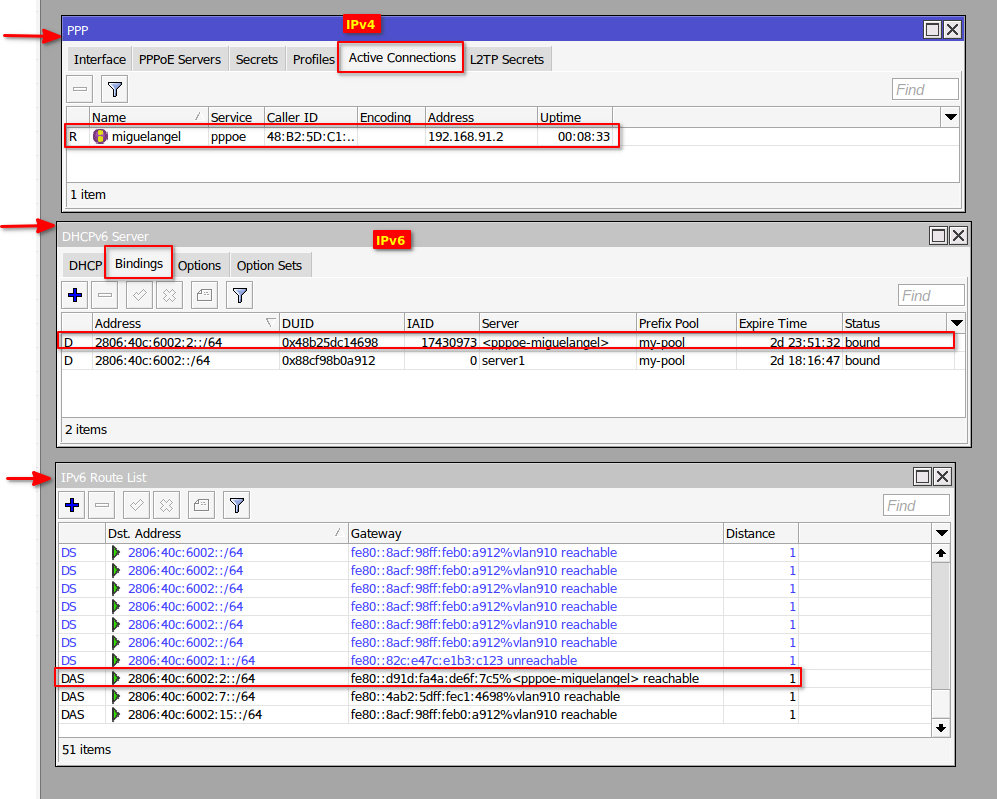Open the Options tab
Screen dimensions: 997x799
point(199,265)
